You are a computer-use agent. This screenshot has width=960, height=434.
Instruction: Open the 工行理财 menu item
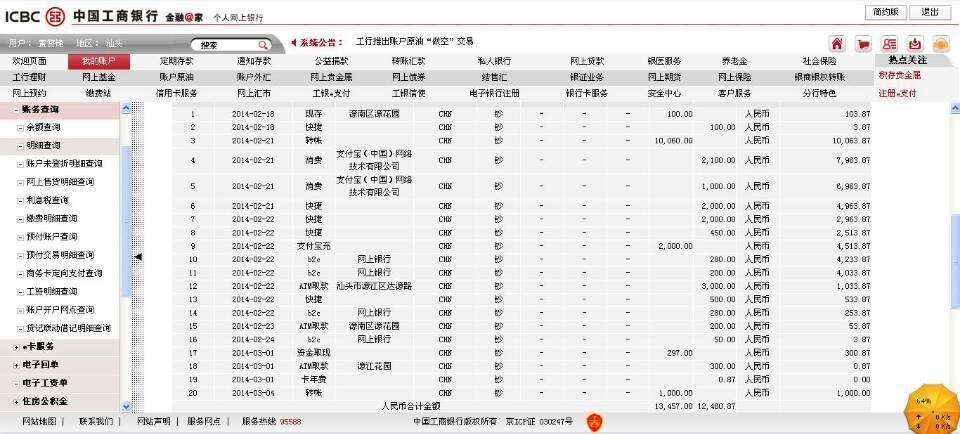[29, 78]
